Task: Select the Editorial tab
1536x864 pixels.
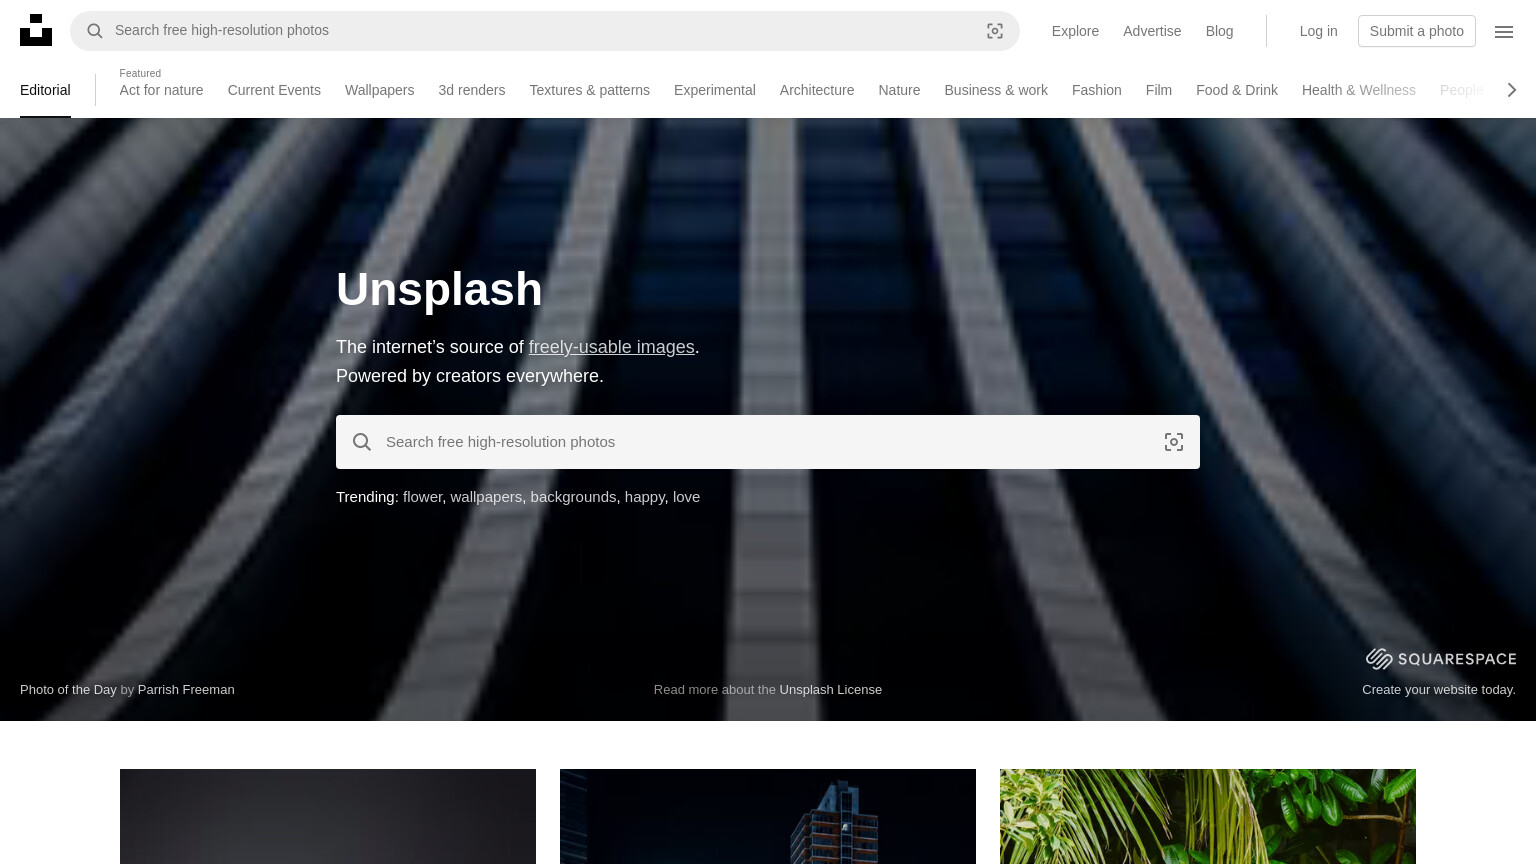Action: tap(45, 90)
